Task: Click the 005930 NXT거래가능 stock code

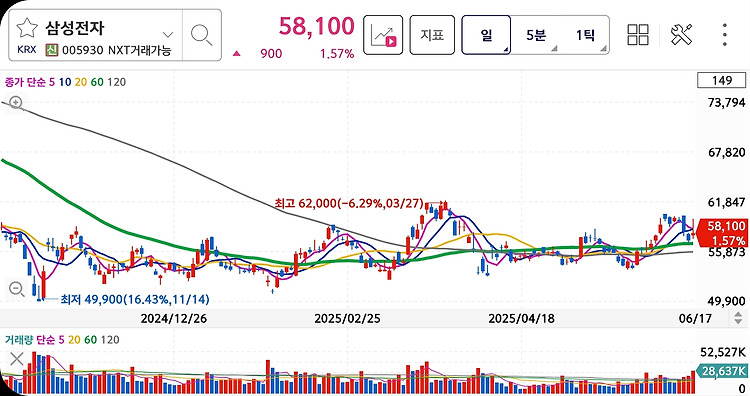Action: coord(117,50)
